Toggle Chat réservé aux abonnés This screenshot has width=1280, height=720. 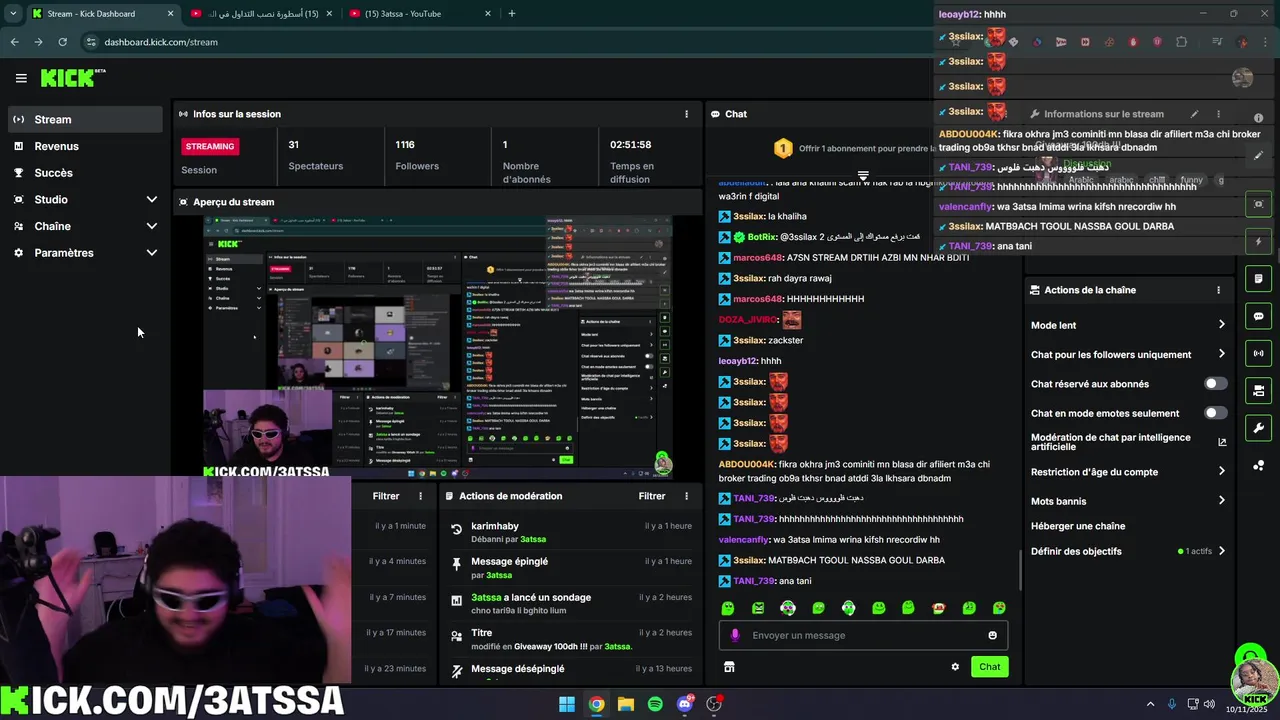click(x=1215, y=384)
